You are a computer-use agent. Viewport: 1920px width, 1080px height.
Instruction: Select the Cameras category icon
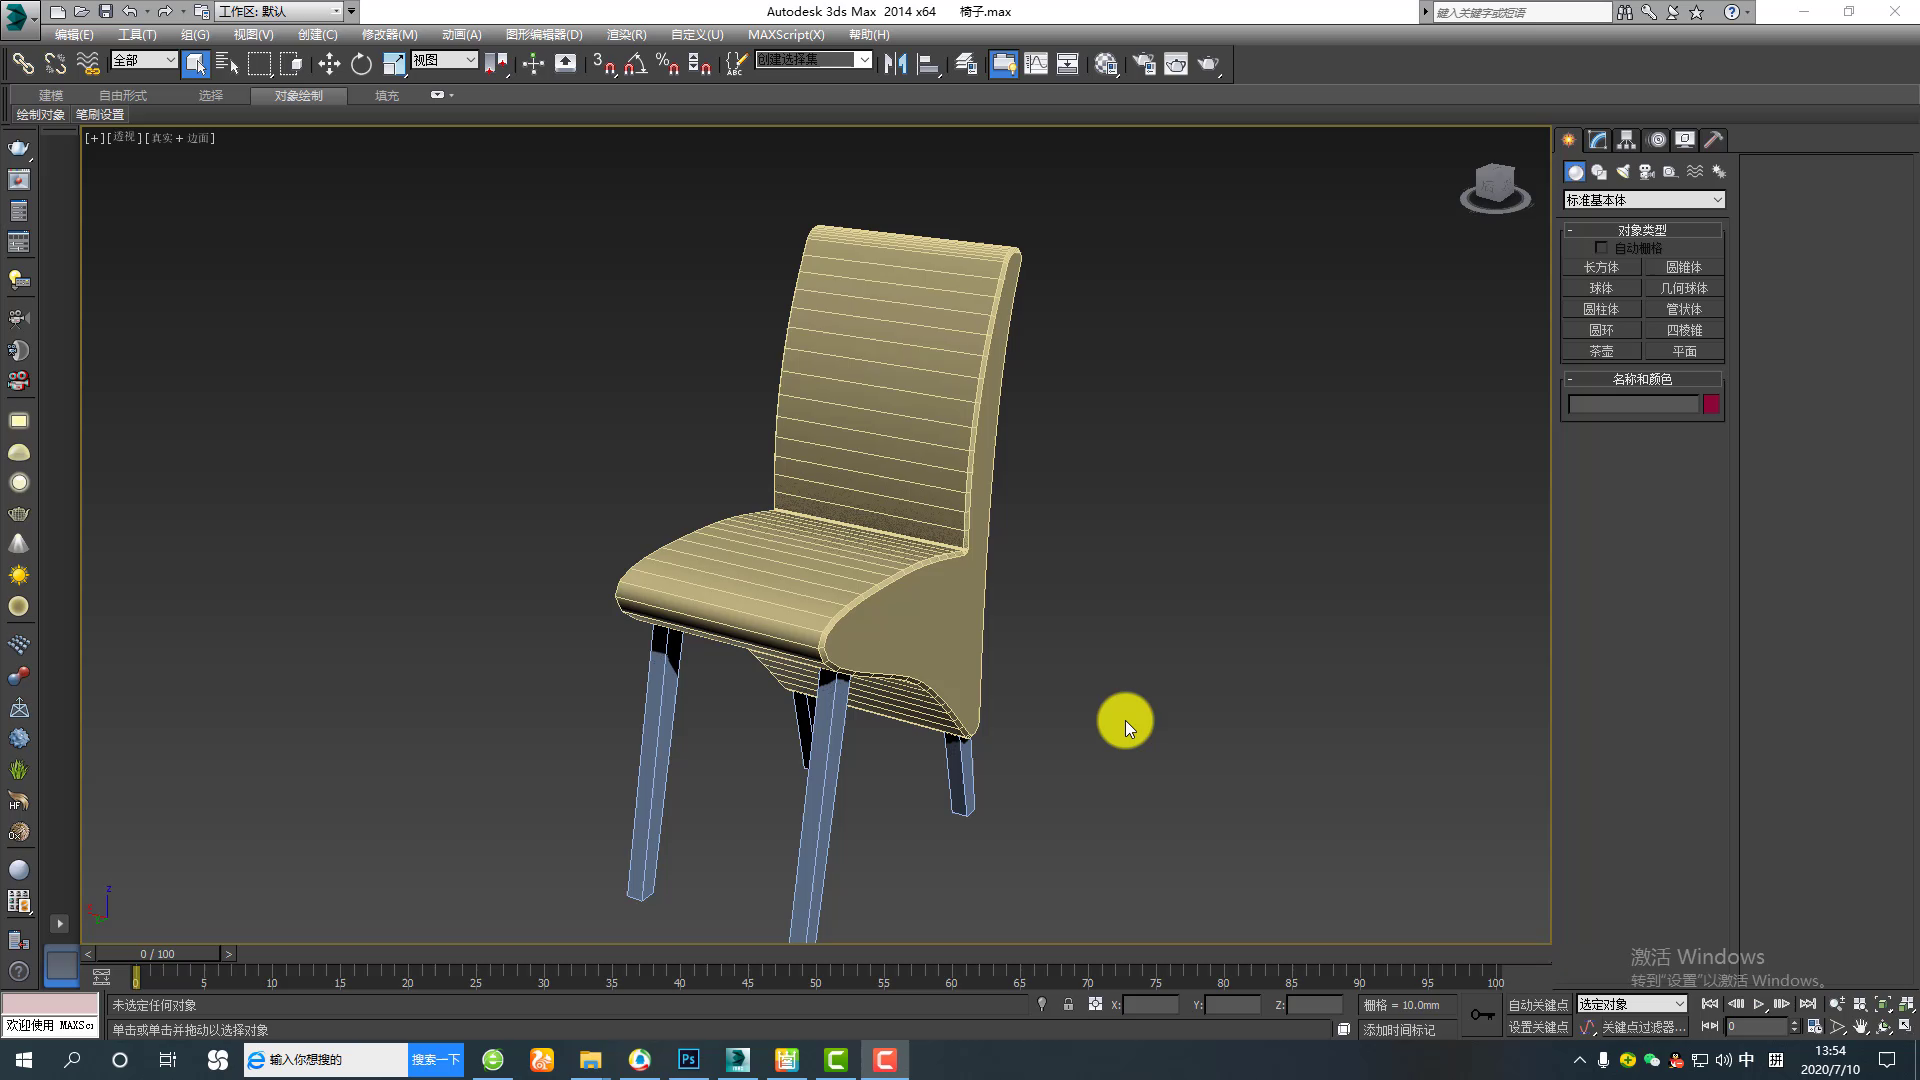click(x=1647, y=172)
